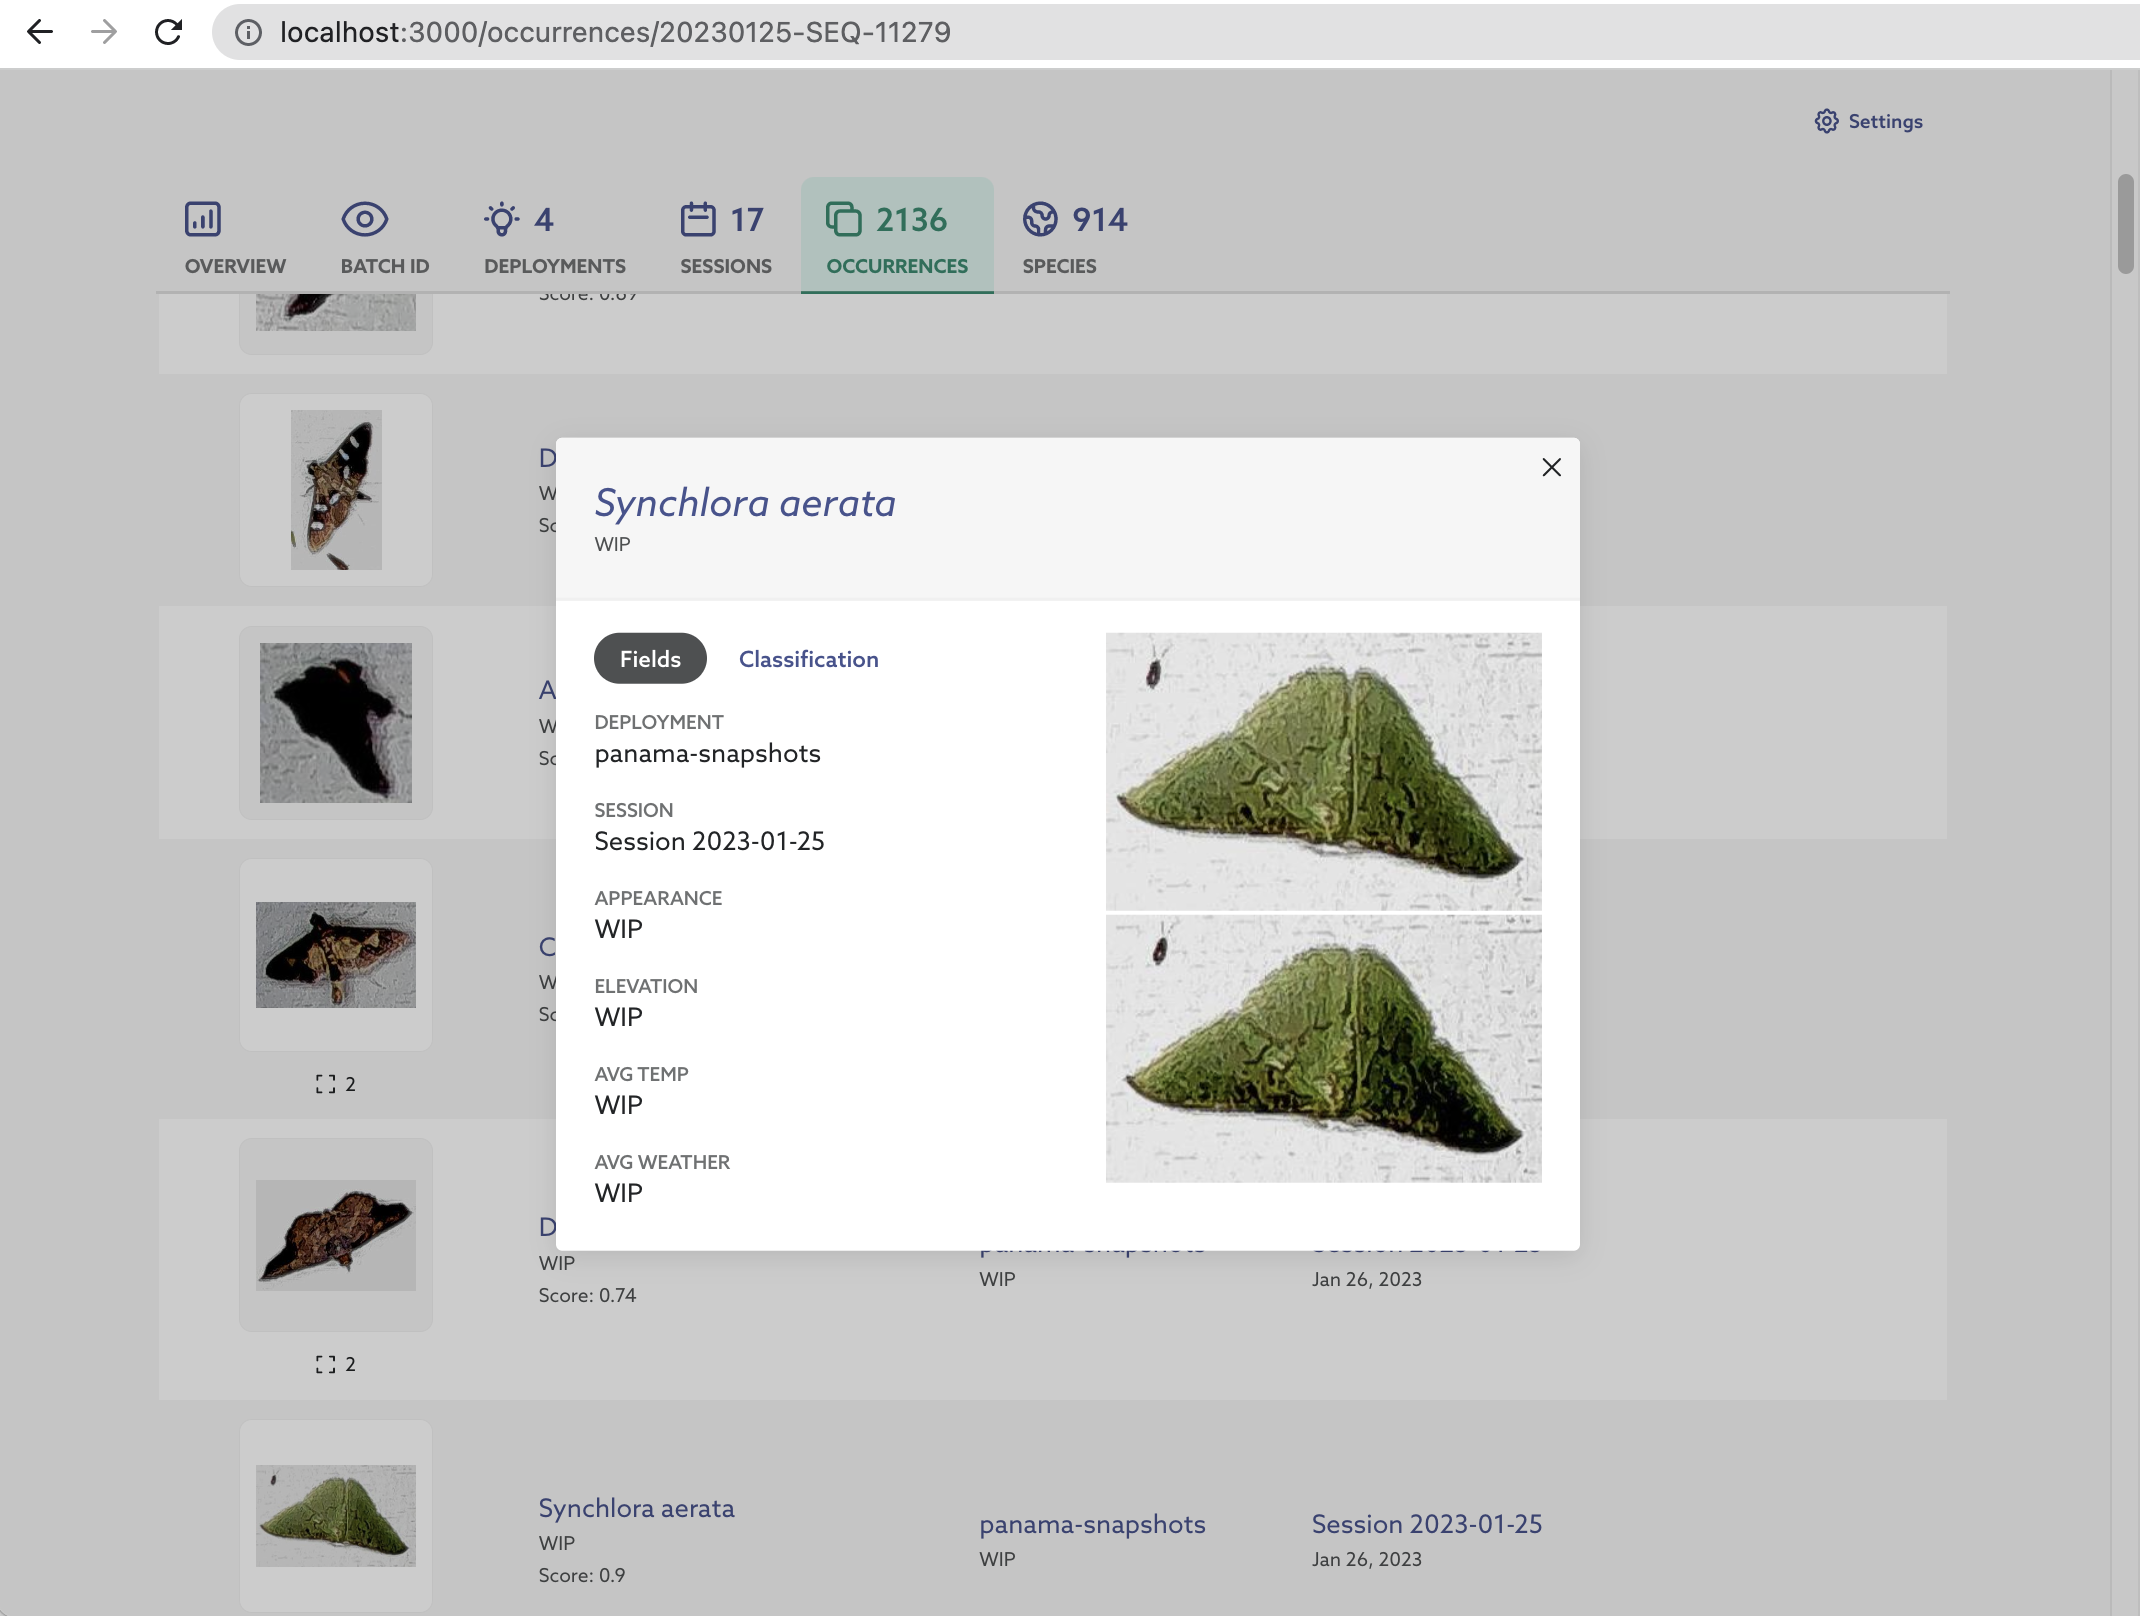Click the Settings gear icon

(1826, 121)
